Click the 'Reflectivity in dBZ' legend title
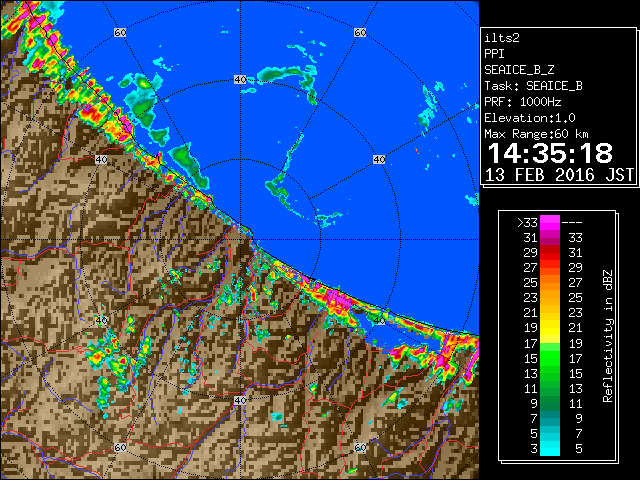The image size is (640, 480). (608, 336)
